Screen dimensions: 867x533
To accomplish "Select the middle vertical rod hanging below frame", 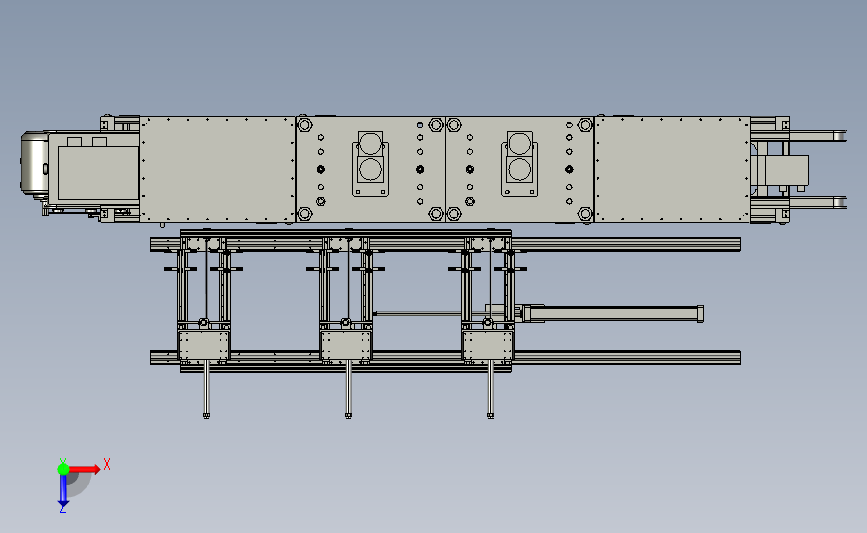I will point(348,389).
